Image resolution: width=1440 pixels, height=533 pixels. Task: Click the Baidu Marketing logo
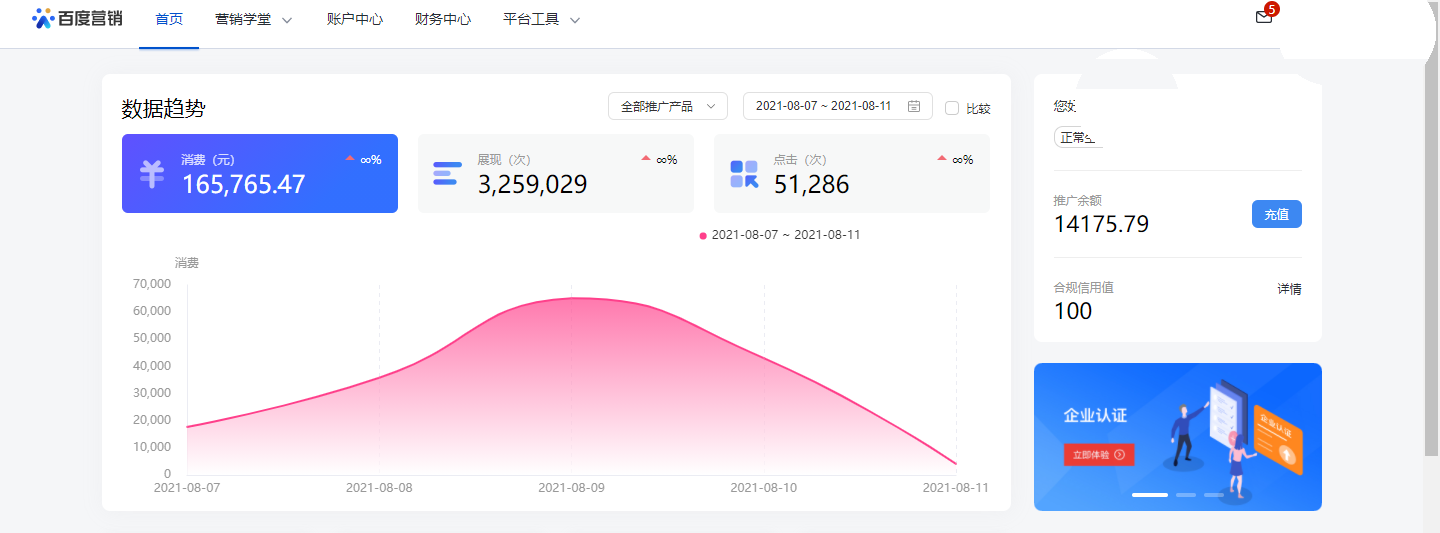(77, 18)
